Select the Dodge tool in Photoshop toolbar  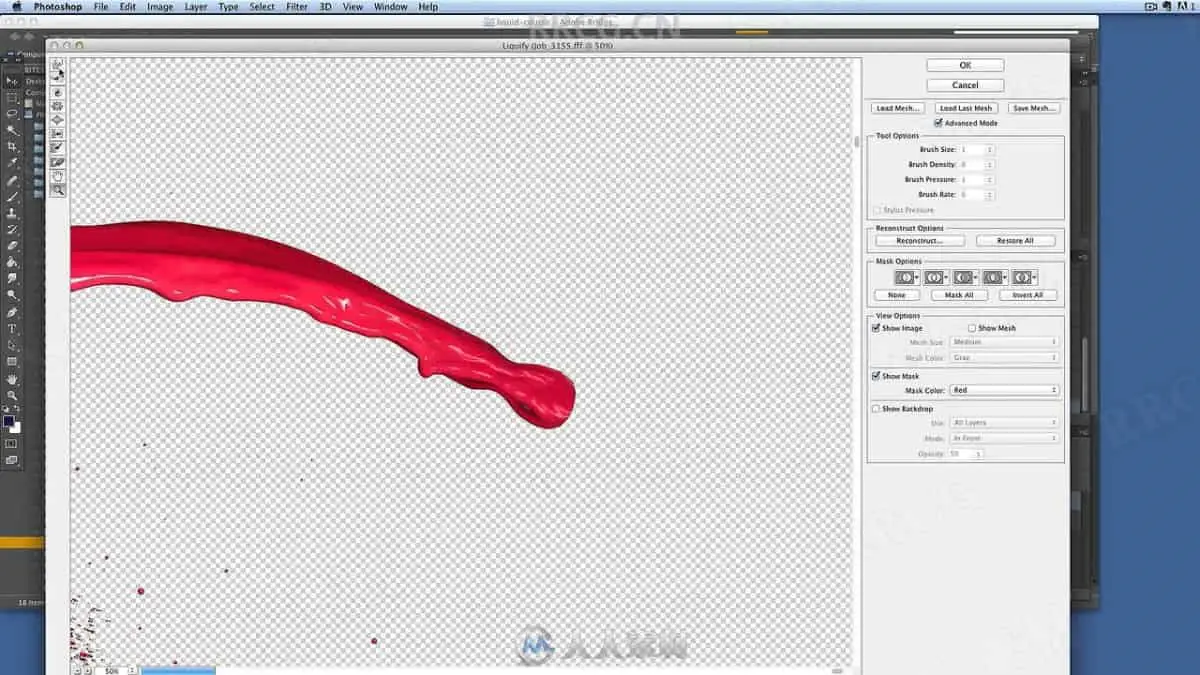point(12,295)
